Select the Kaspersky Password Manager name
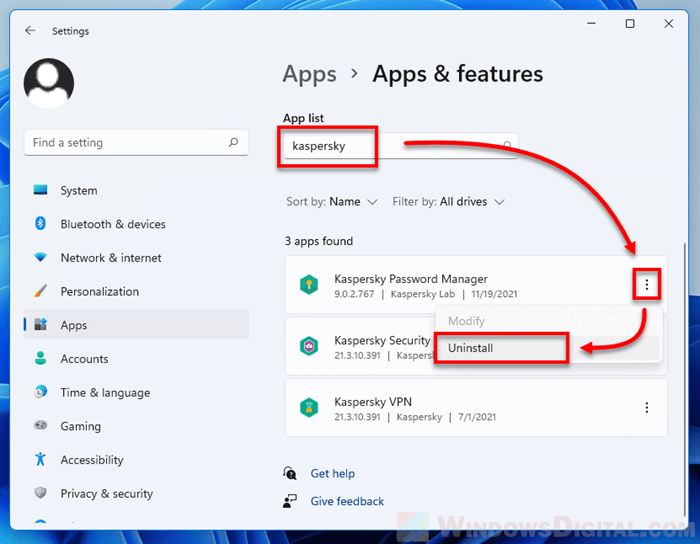 (411, 279)
